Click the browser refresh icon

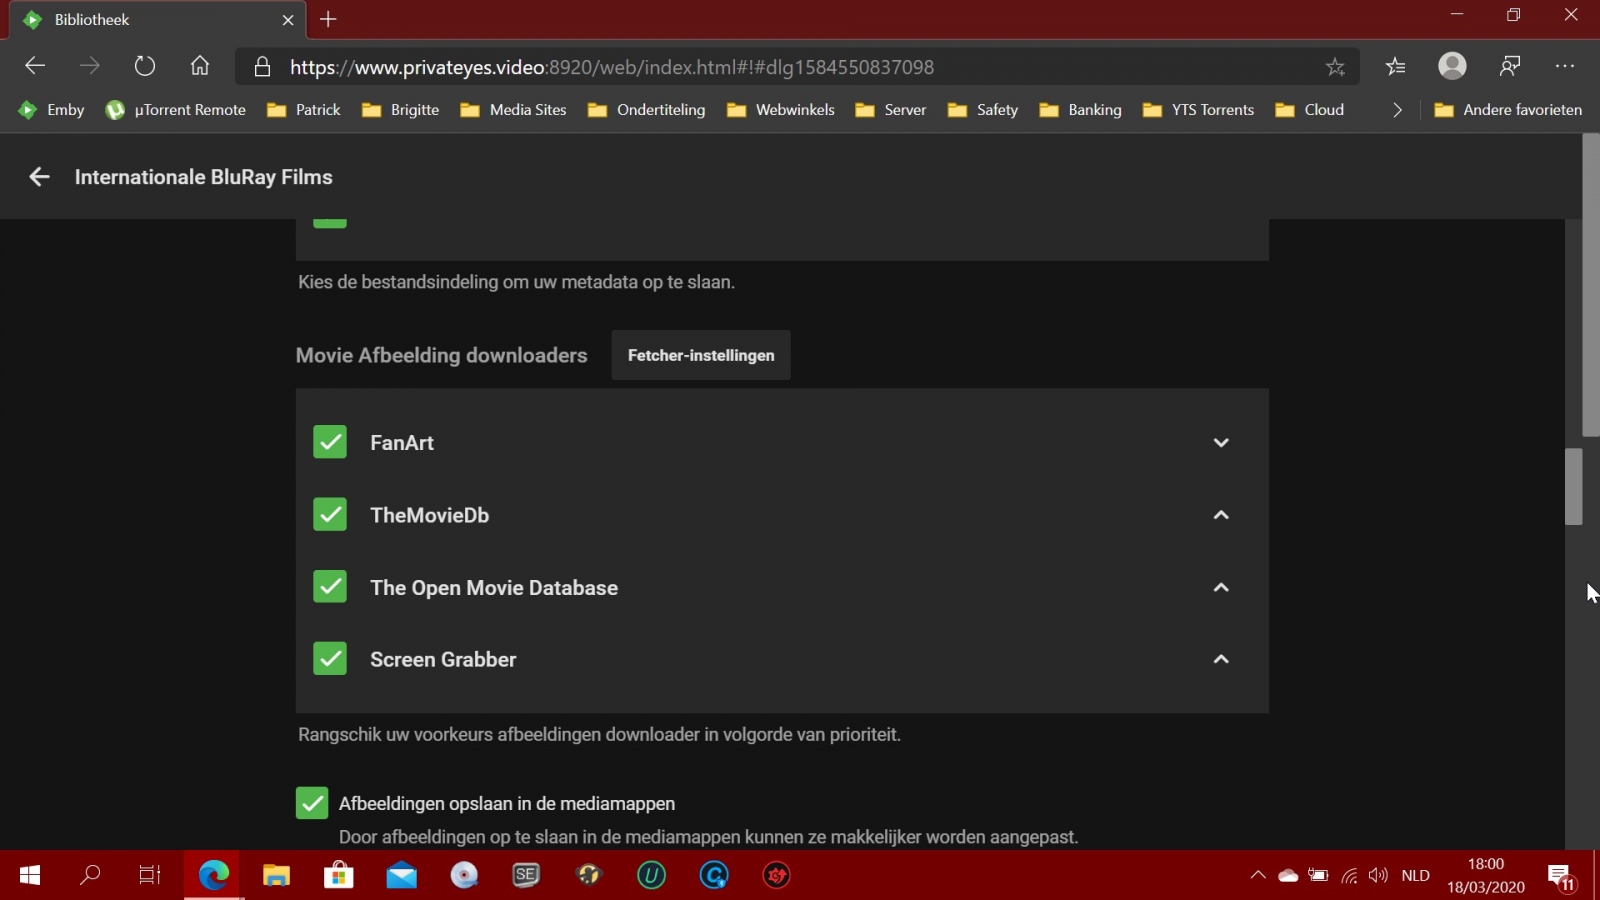point(145,67)
